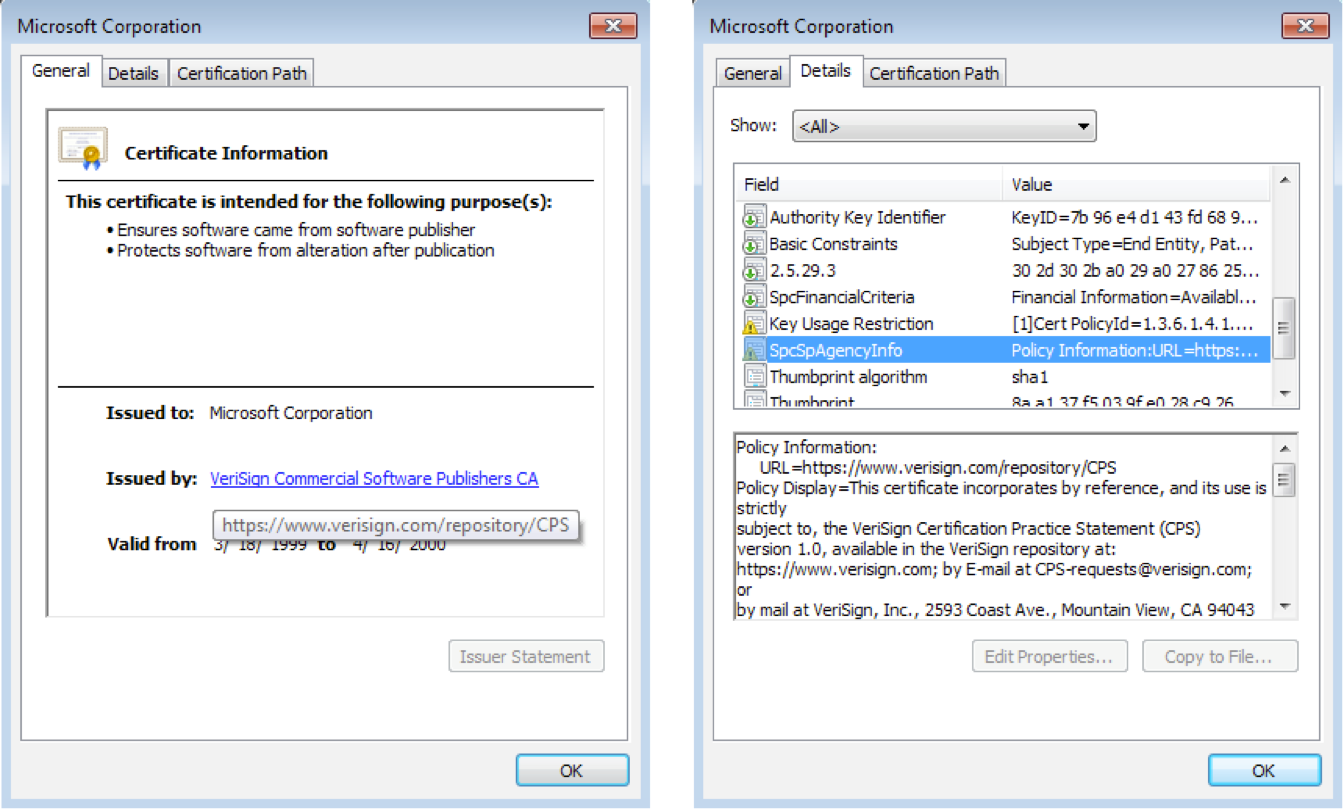Select Details tab in right window
This screenshot has height=809, width=1344.
pos(825,71)
